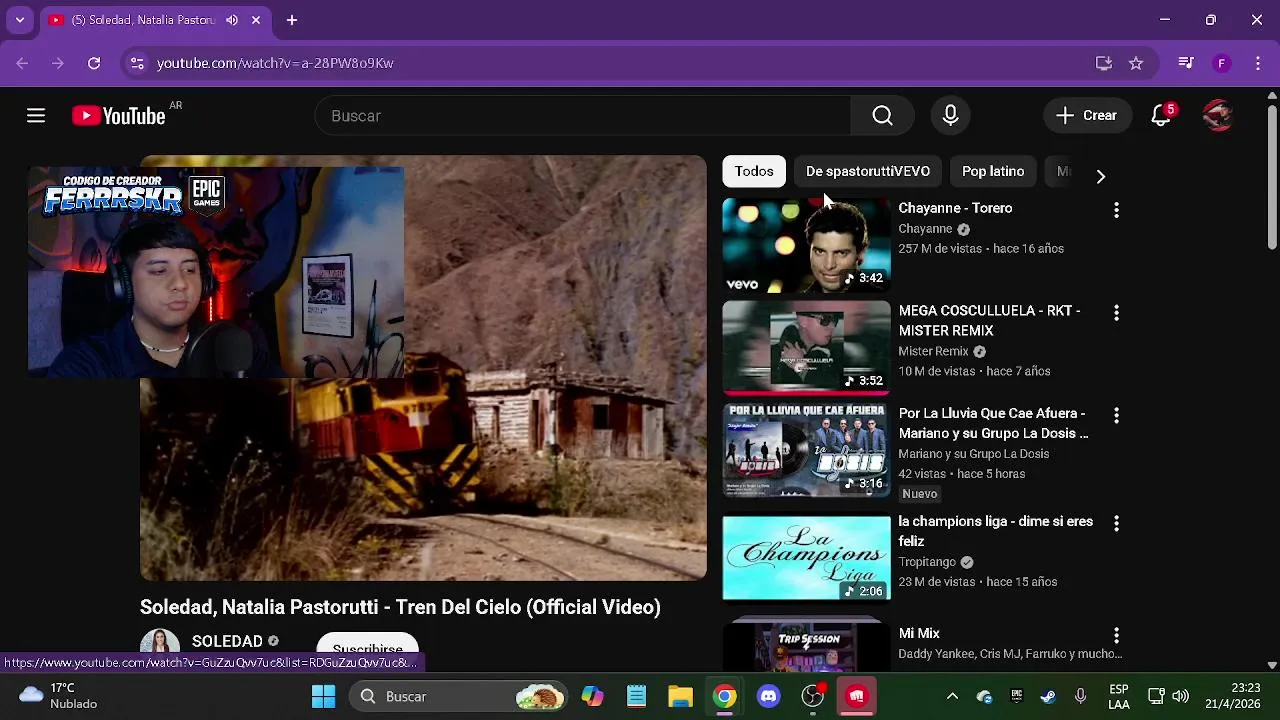This screenshot has width=1280, height=720.
Task: Open the Chrome tab search dropdown
Action: coord(19,20)
